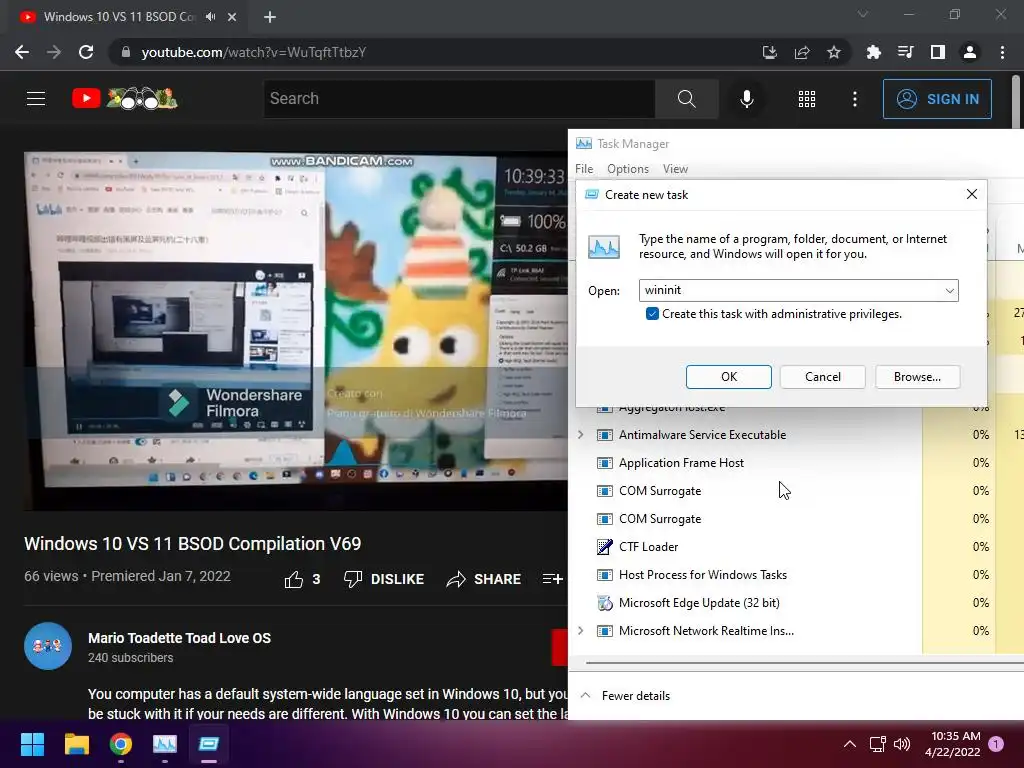1024x768 pixels.
Task: Search with voice using the microphone
Action: click(x=746, y=99)
